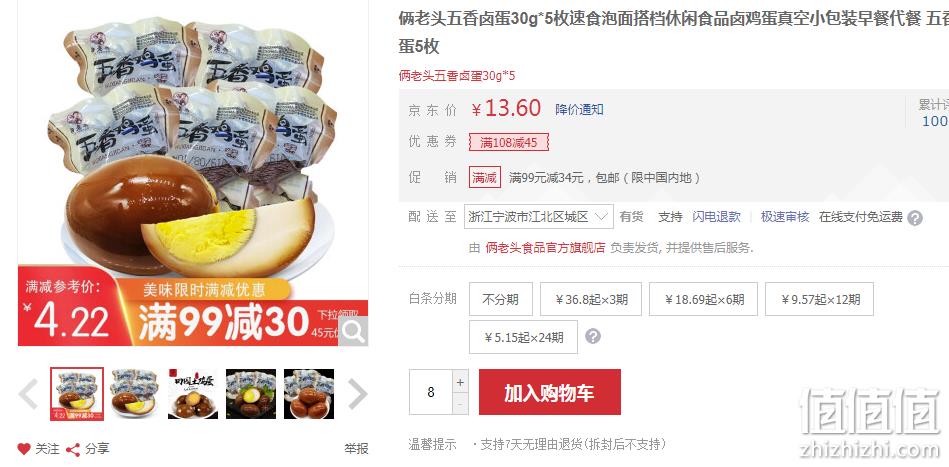Click the question mark icon beside 24期 installment
949x467 pixels.
click(593, 336)
